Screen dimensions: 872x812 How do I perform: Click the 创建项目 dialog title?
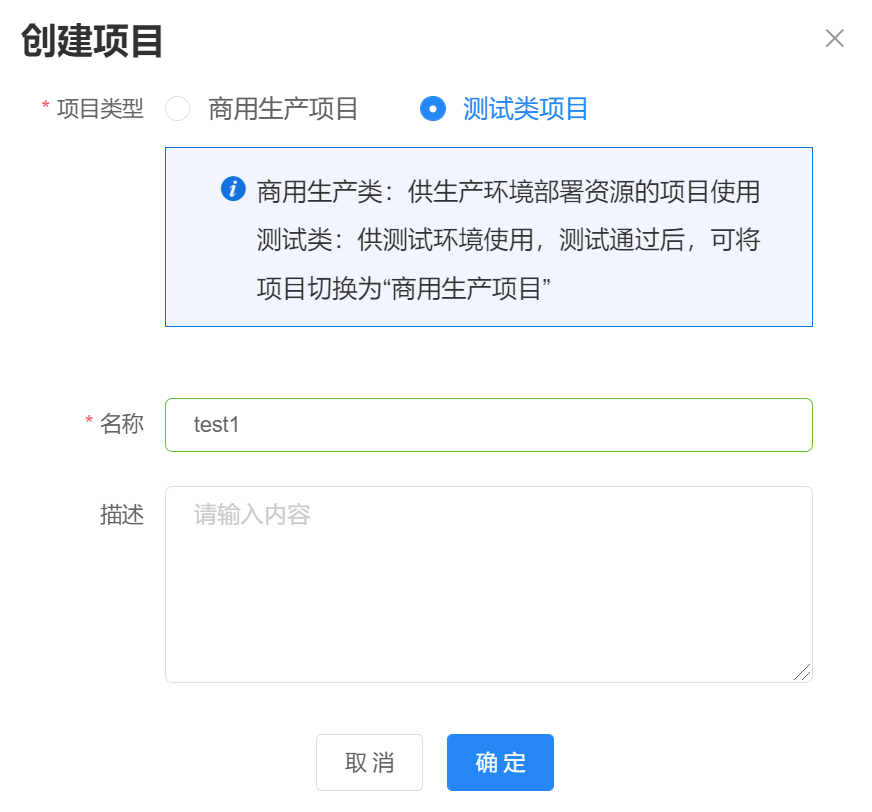92,42
